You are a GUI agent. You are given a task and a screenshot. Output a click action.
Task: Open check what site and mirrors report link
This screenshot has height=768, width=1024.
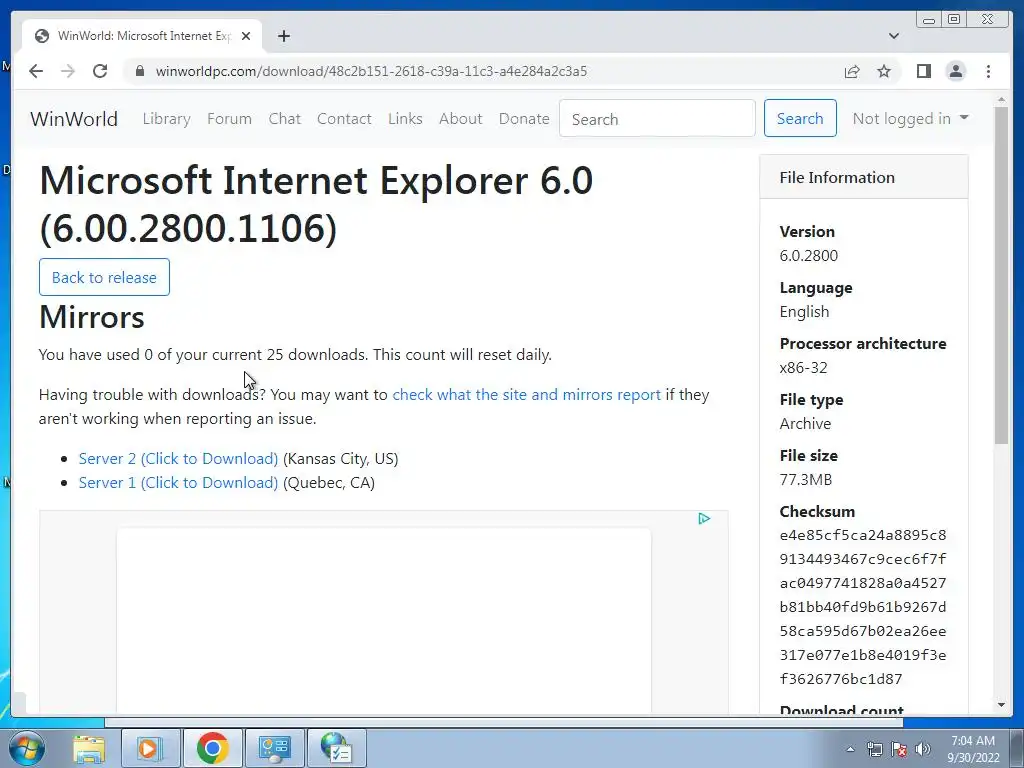point(526,394)
